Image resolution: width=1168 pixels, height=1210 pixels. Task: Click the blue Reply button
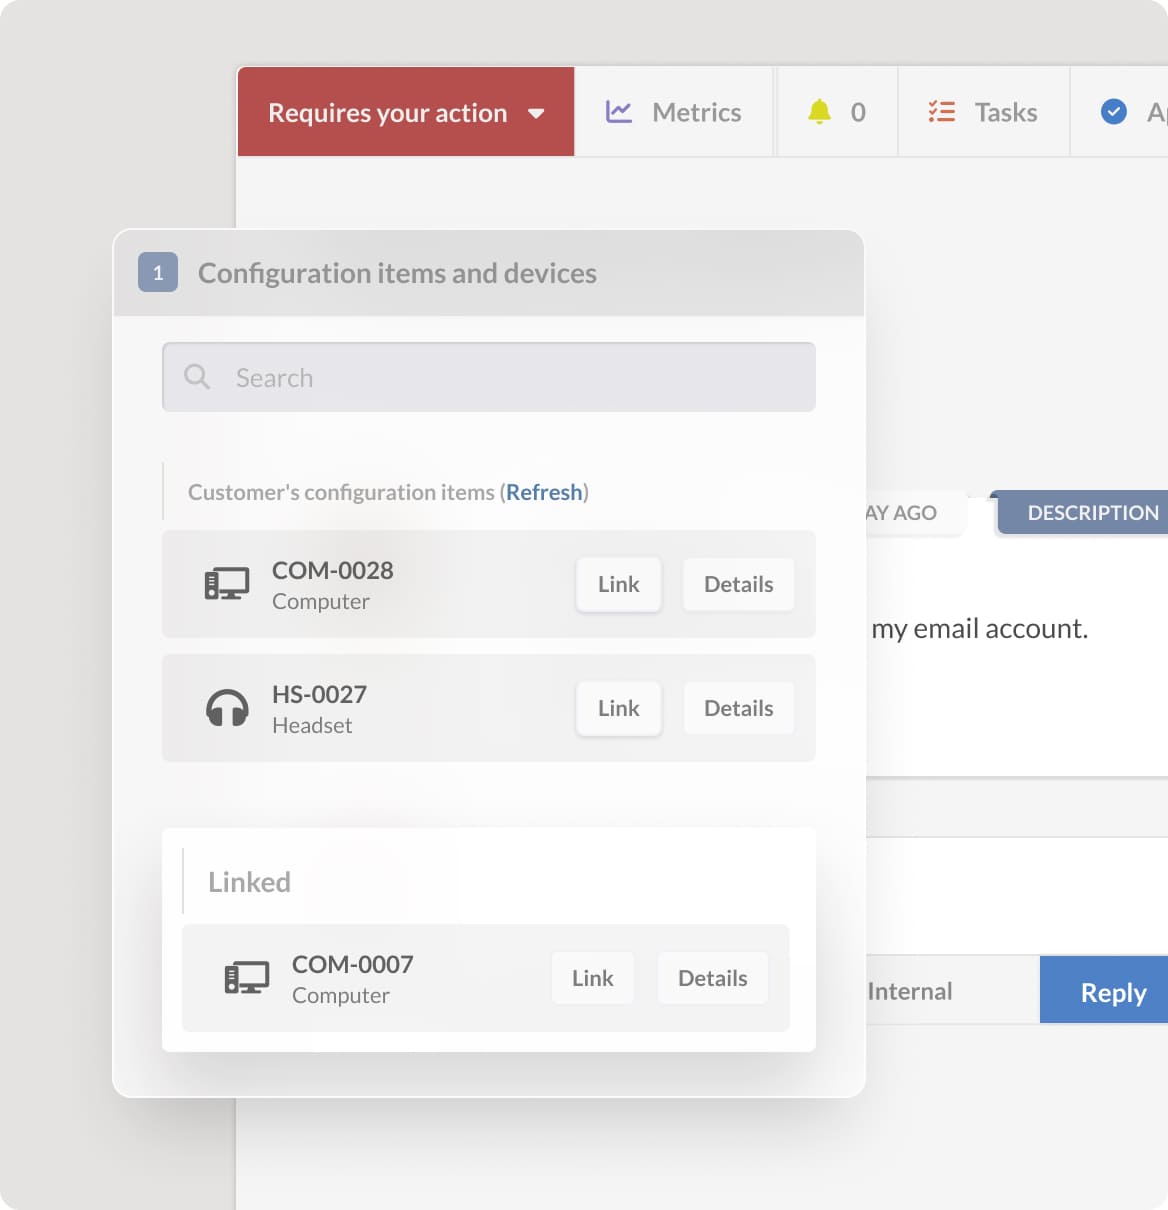point(1104,990)
